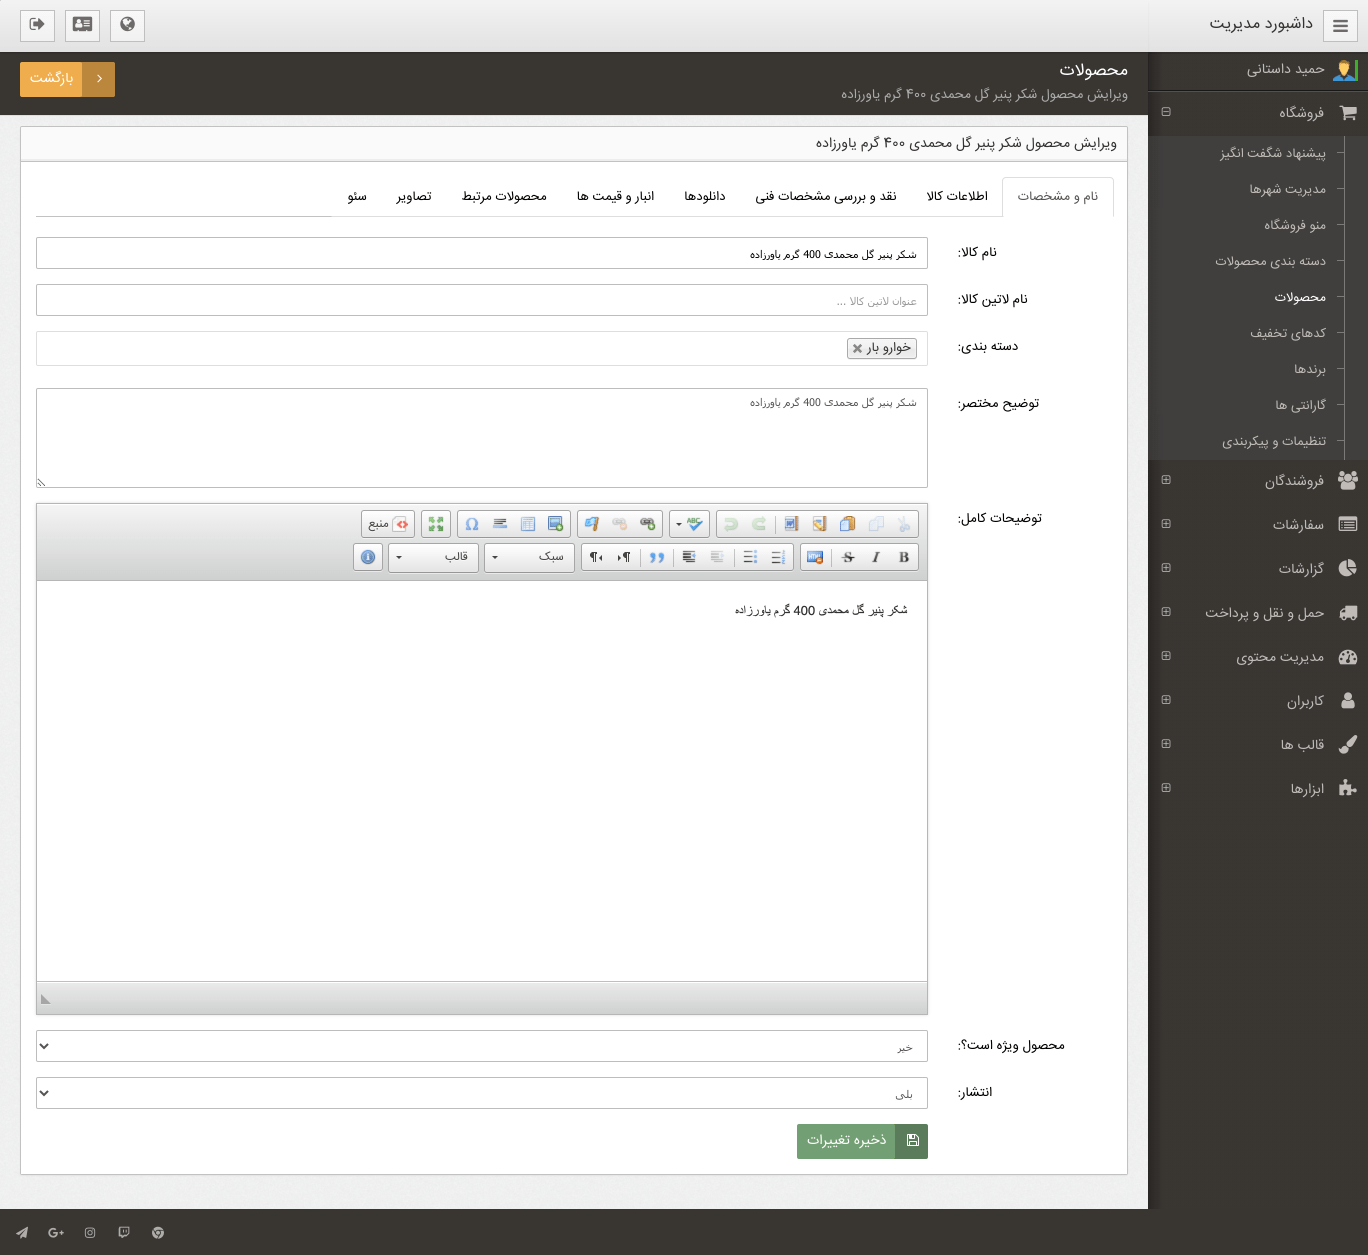Open the globe icon in the top bar

click(x=127, y=25)
